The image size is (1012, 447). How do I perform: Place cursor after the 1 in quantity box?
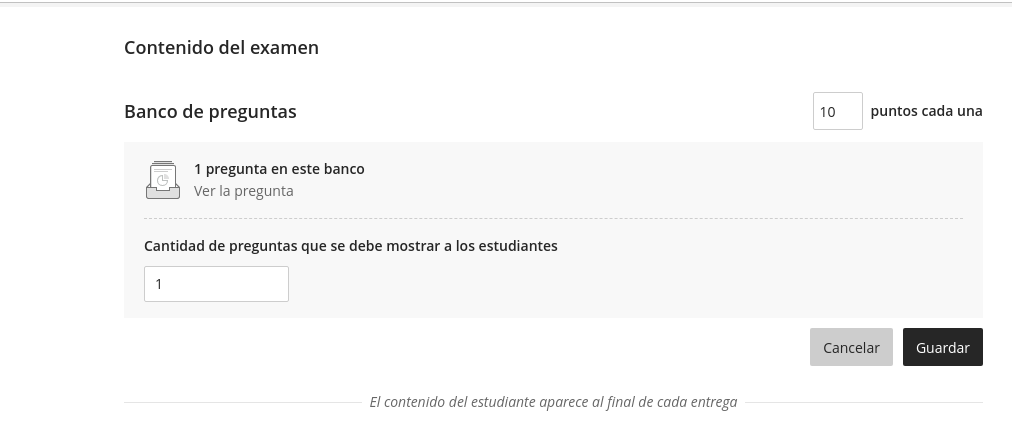coord(163,284)
